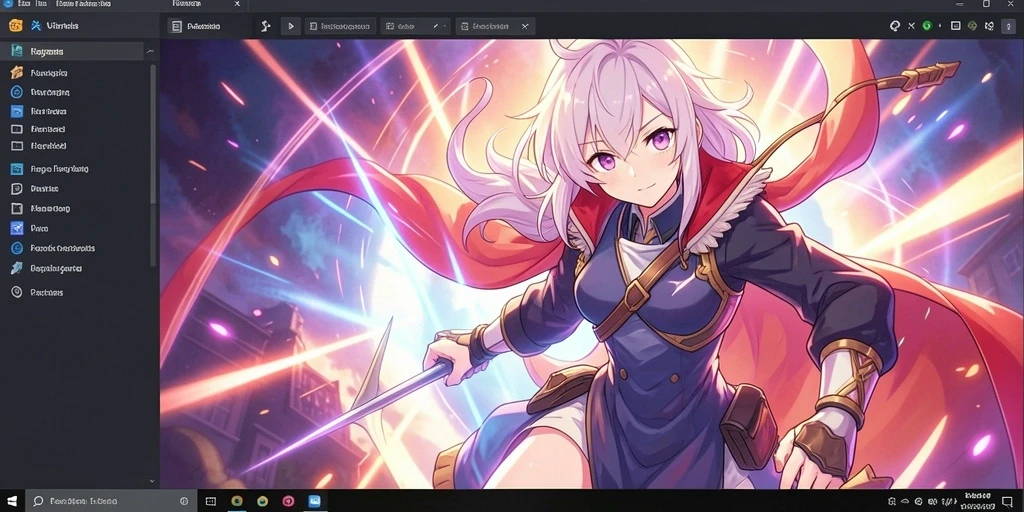1024x512 pixels.
Task: Click the first toolbar button right of the play icon
Action: coord(340,26)
